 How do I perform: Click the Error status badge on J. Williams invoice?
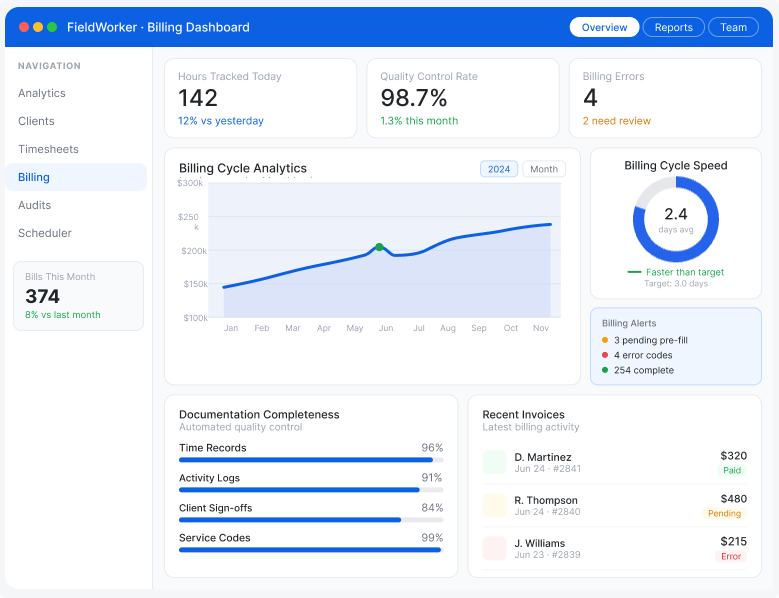pos(731,556)
